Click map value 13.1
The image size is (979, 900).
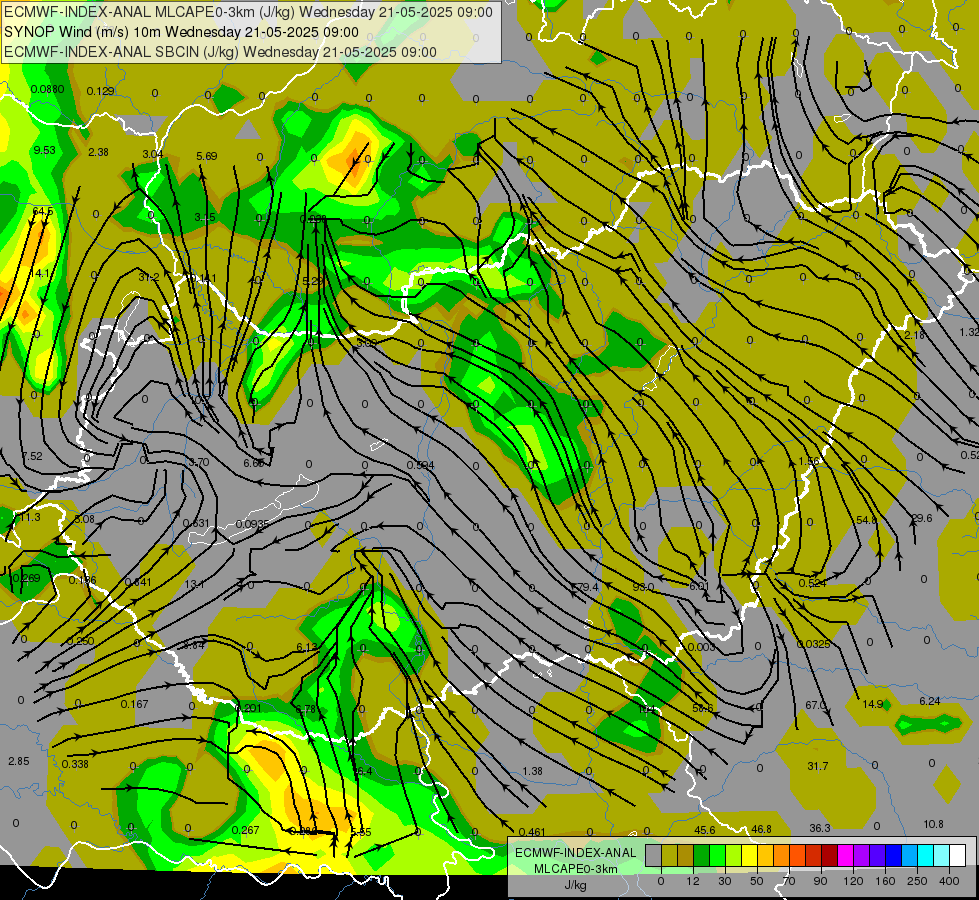[195, 584]
